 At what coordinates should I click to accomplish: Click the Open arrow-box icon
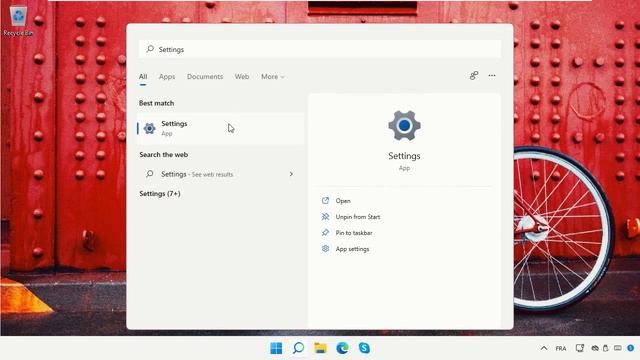tap(325, 200)
